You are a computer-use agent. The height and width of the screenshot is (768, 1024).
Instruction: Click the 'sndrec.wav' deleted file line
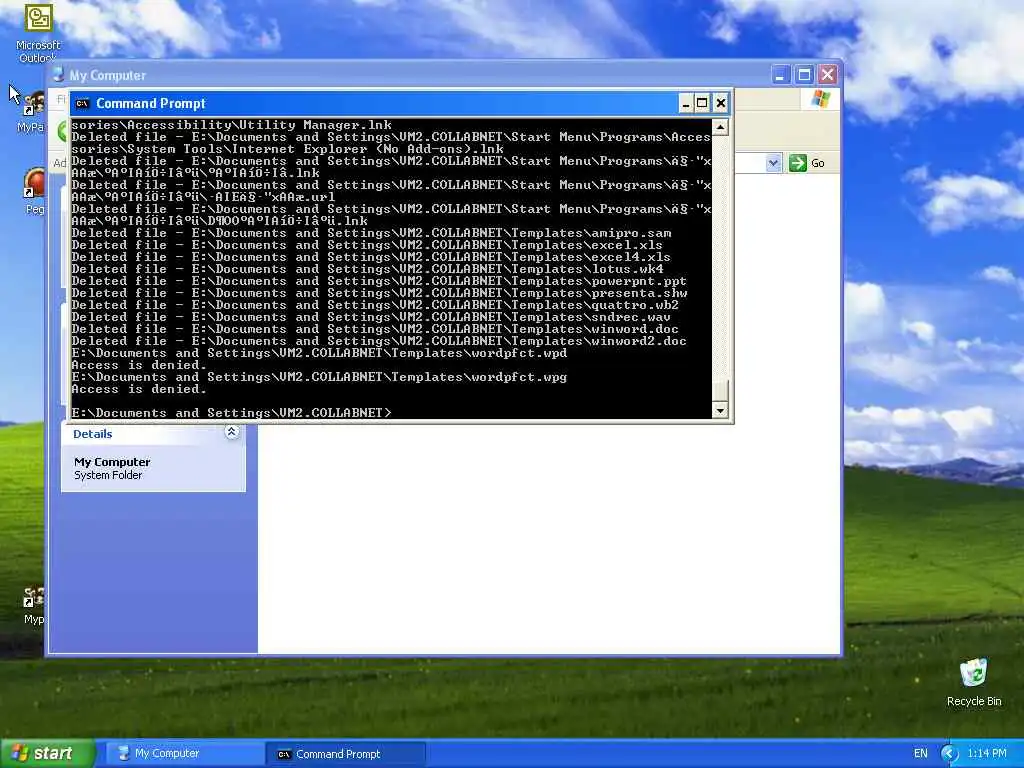coord(371,317)
